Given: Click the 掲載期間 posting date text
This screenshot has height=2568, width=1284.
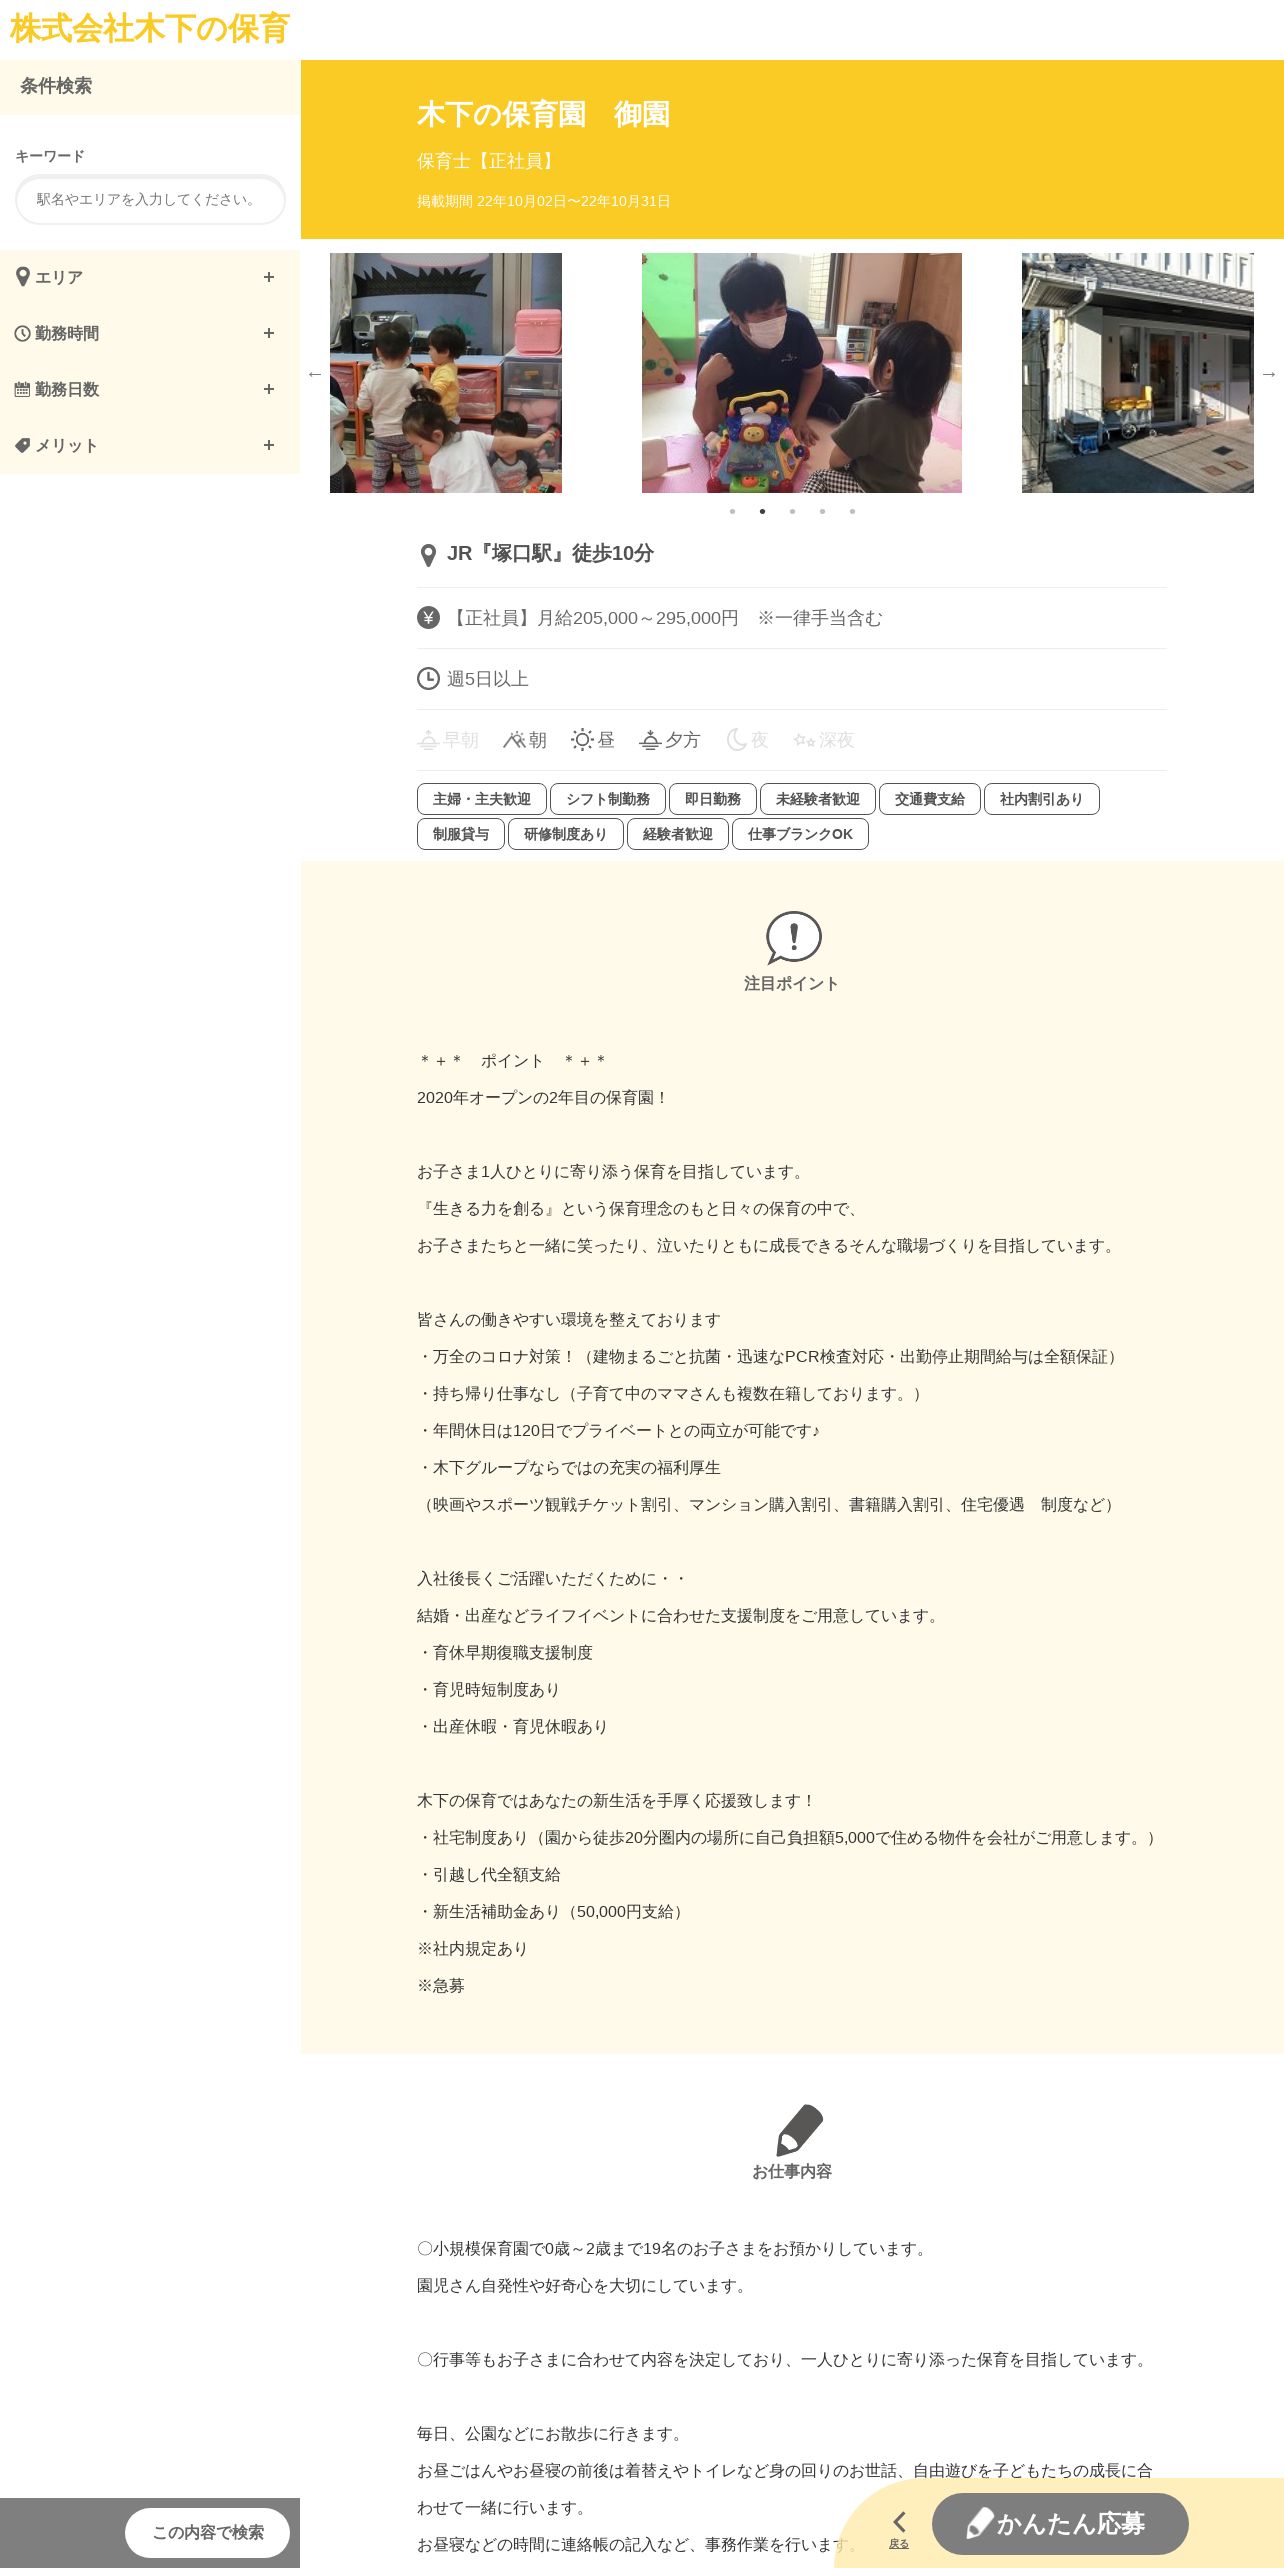Looking at the screenshot, I should point(544,201).
